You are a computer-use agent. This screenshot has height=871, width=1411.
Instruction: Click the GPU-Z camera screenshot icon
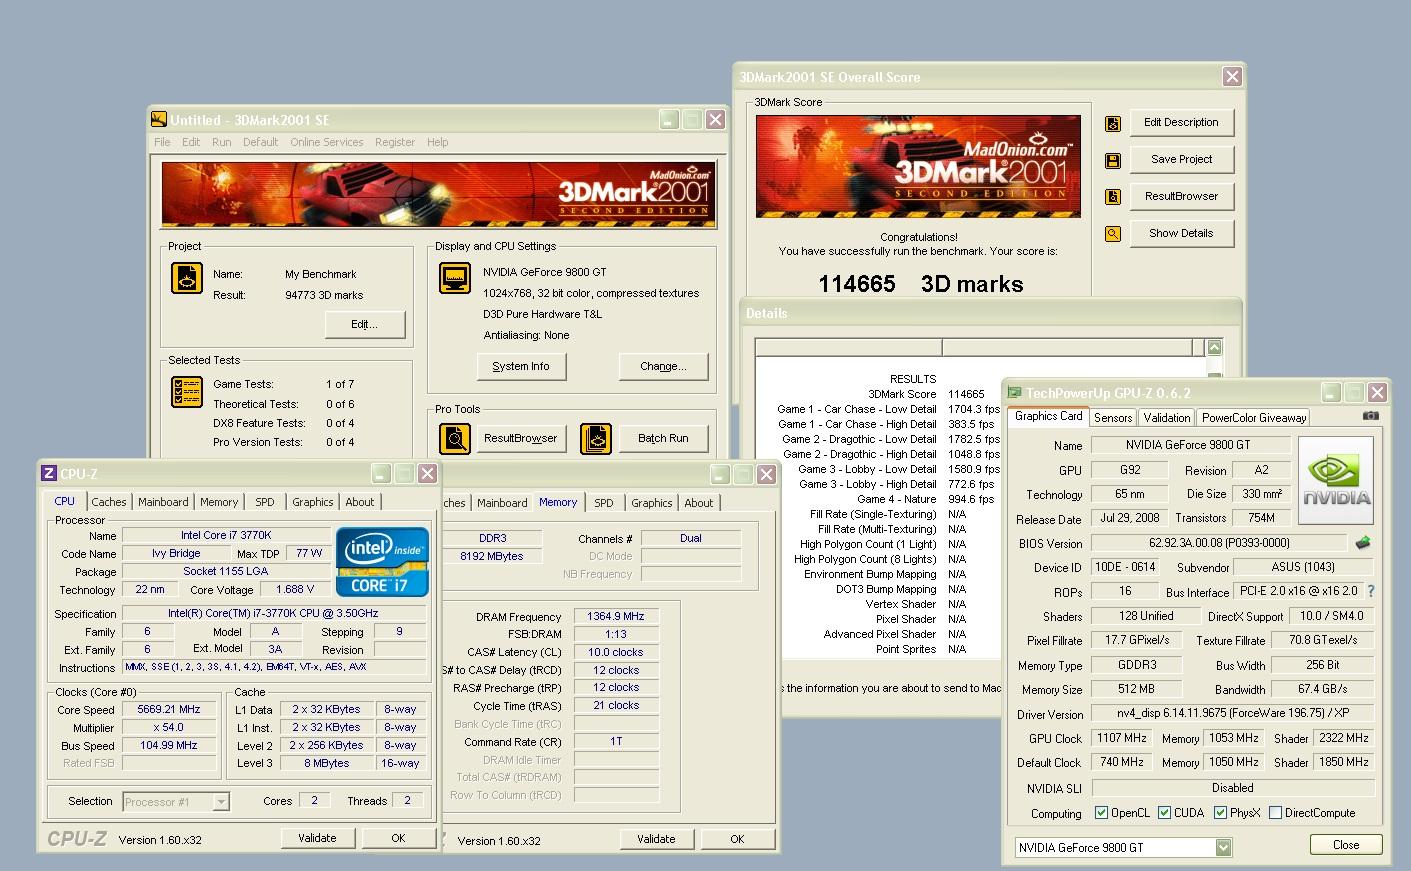click(x=1371, y=416)
